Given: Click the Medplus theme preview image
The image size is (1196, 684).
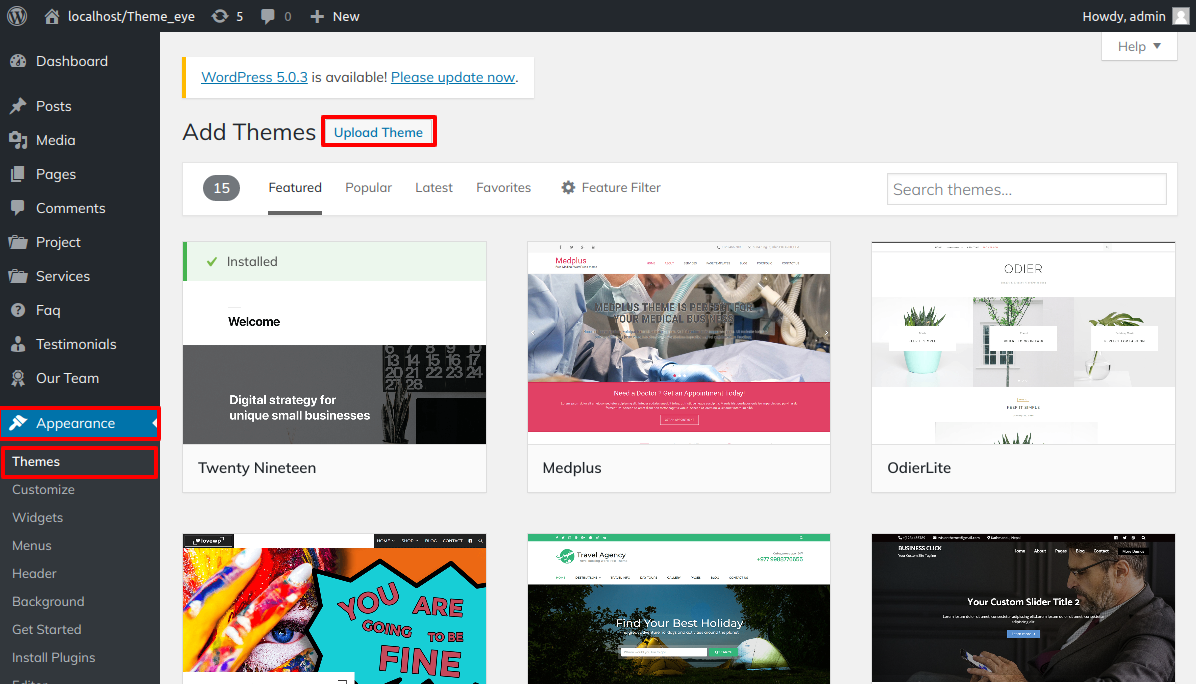Looking at the screenshot, I should click(x=679, y=343).
